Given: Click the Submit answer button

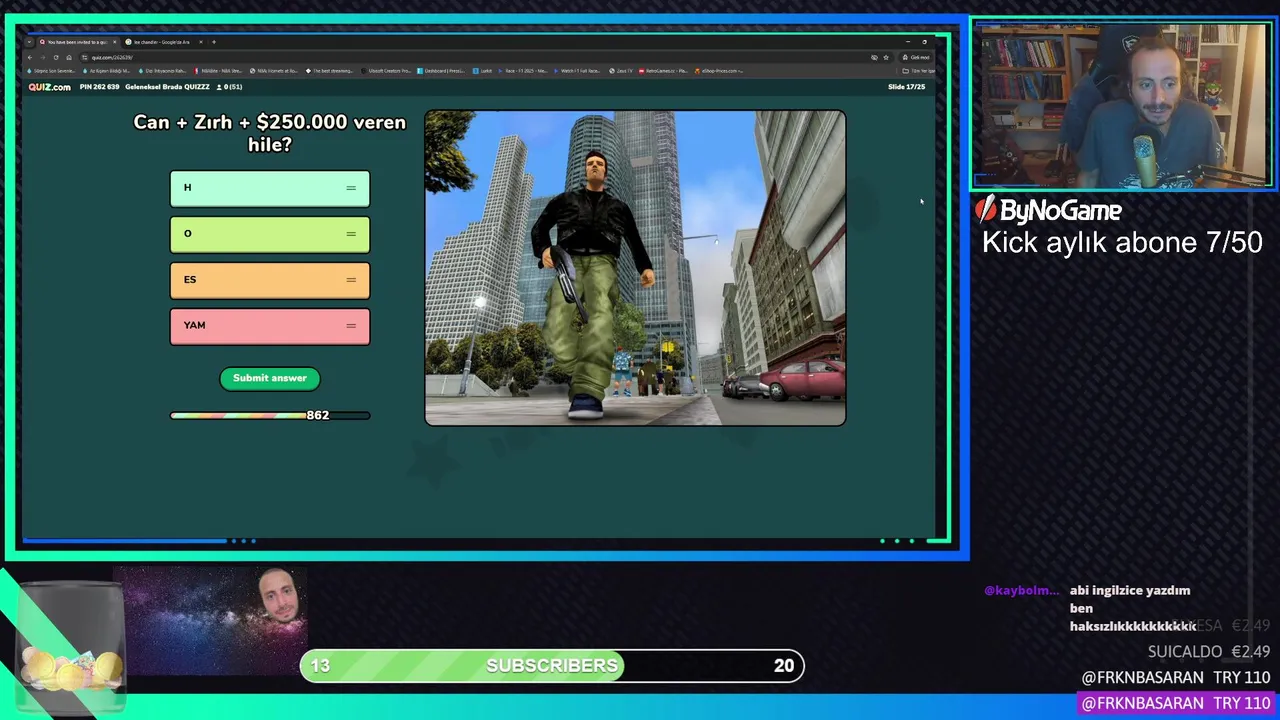Looking at the screenshot, I should coord(270,378).
